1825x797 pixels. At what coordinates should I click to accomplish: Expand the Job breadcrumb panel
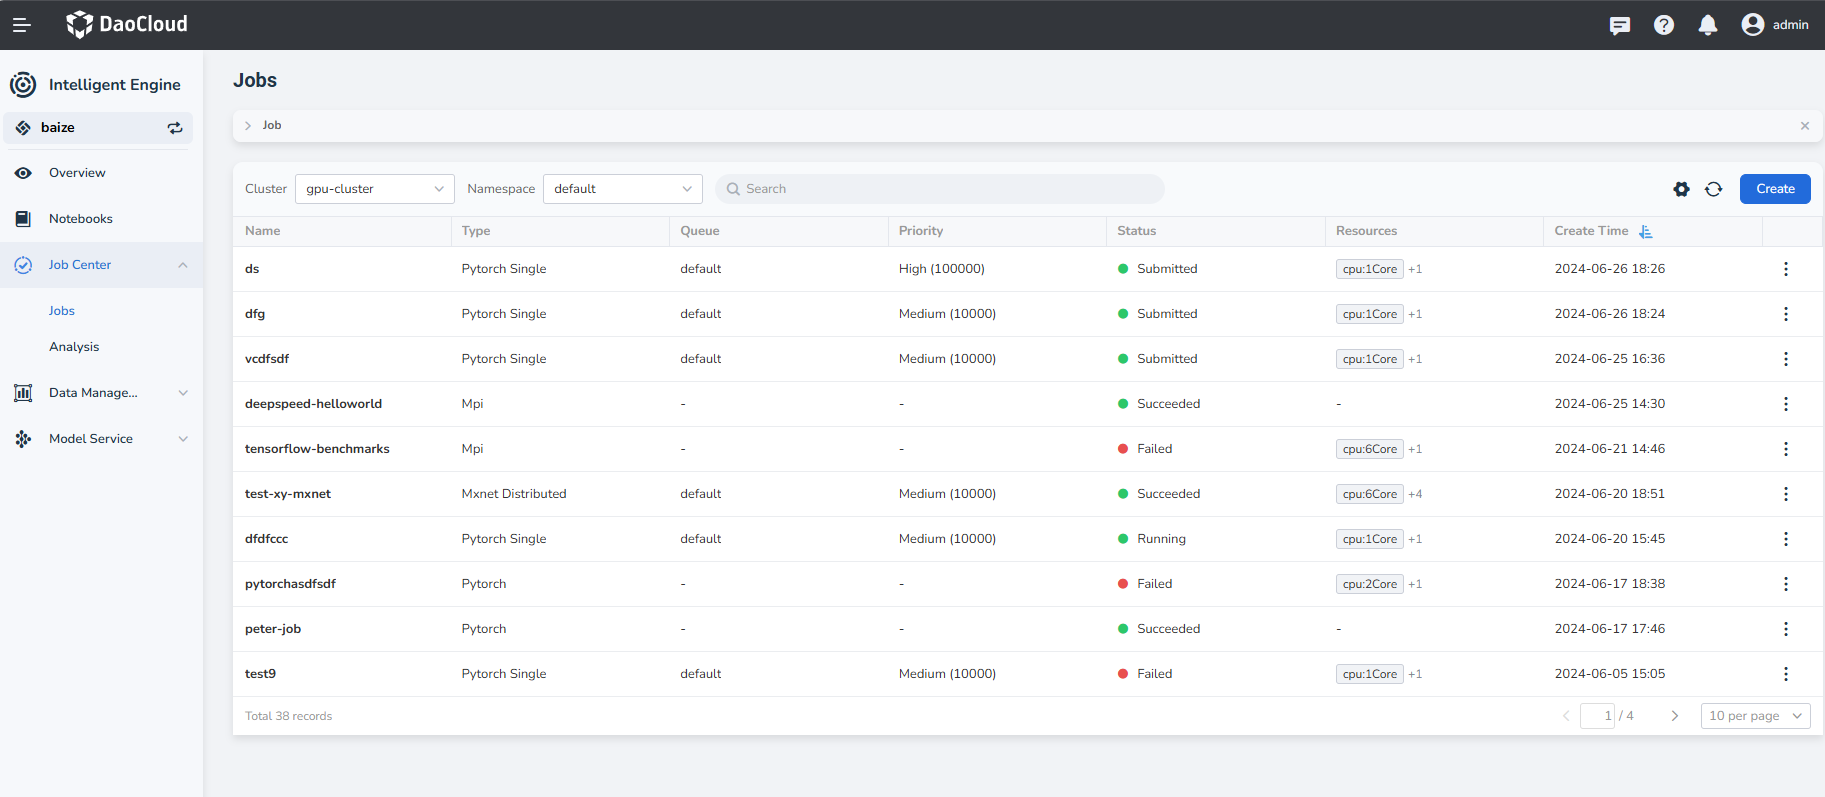(248, 126)
